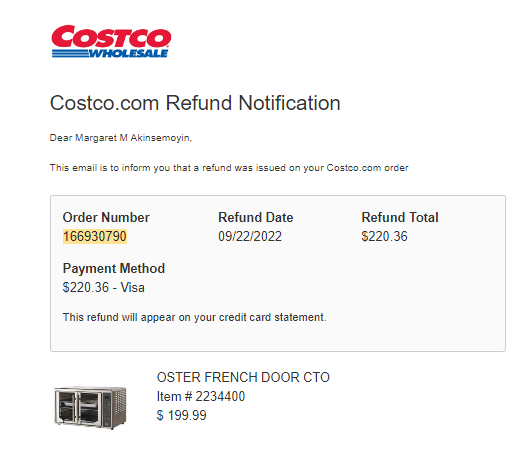
Task: Select the highlighted order number 166930790
Action: click(x=95, y=236)
